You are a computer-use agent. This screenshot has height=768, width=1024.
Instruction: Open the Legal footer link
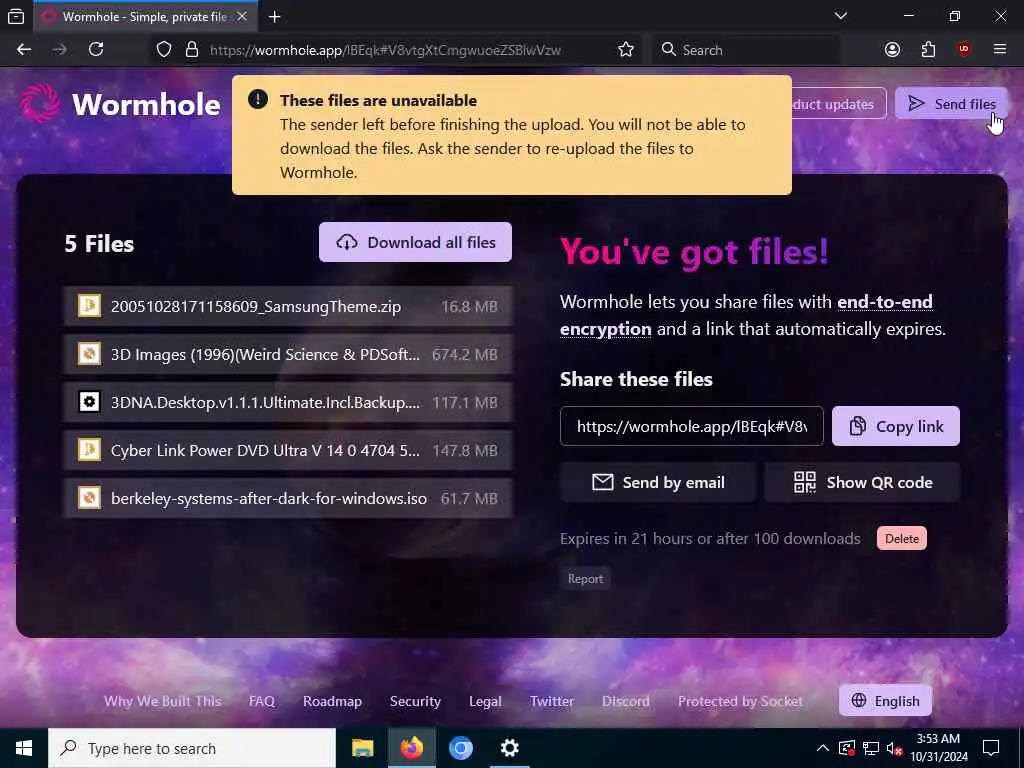(485, 701)
